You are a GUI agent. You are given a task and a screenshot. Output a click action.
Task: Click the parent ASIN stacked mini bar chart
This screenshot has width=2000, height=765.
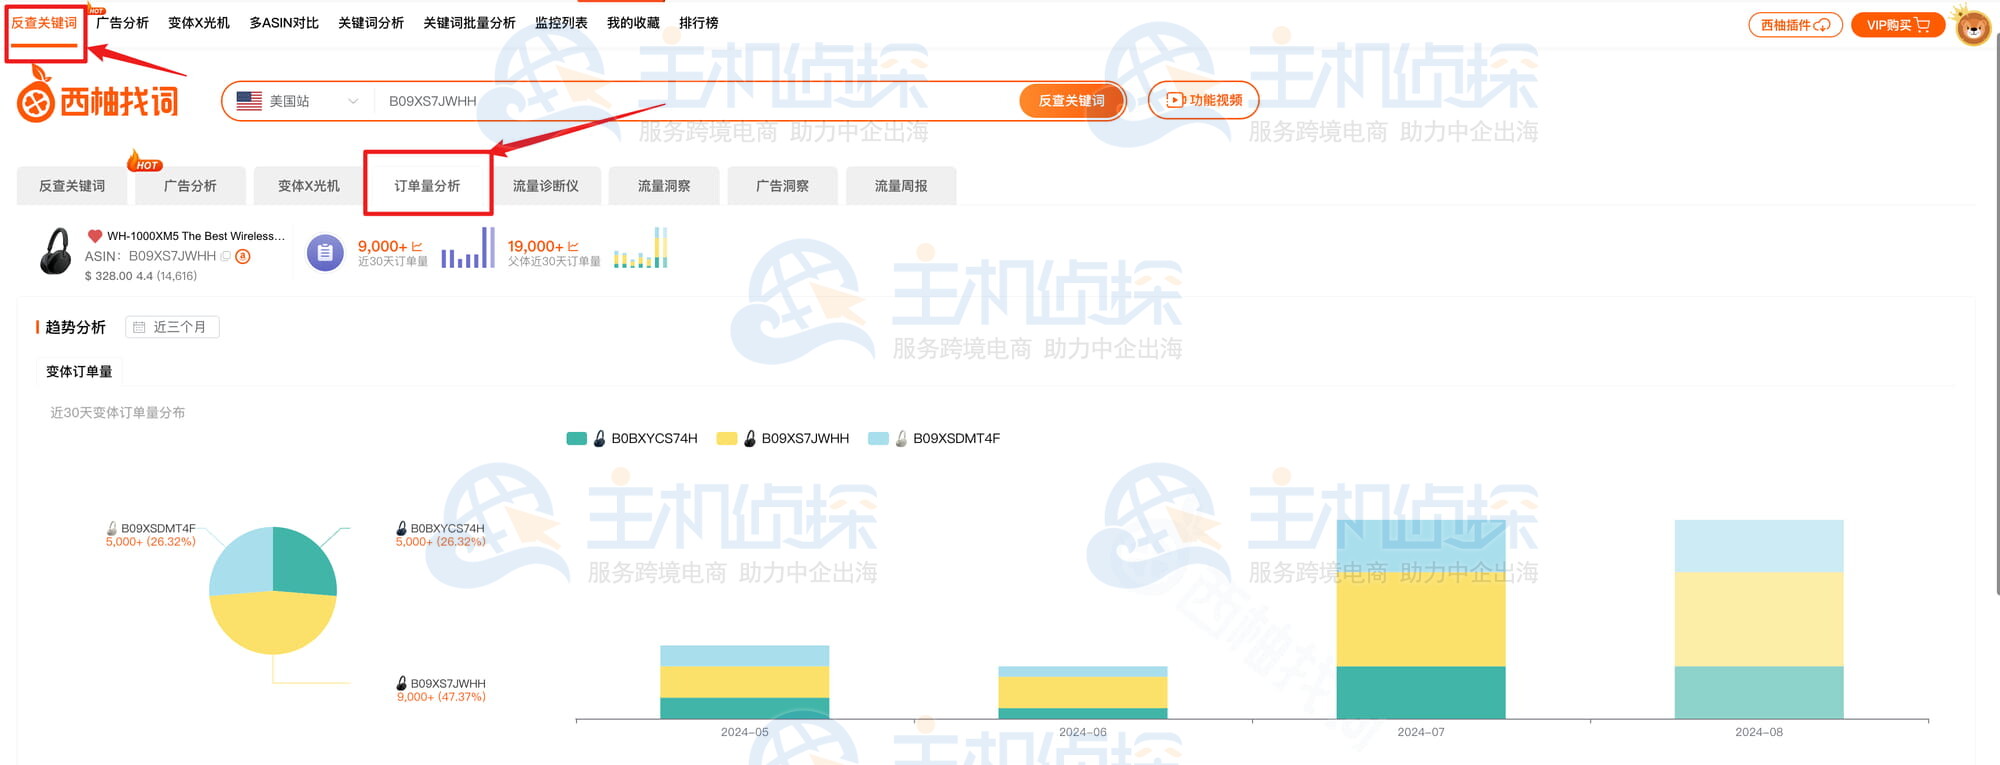point(640,247)
